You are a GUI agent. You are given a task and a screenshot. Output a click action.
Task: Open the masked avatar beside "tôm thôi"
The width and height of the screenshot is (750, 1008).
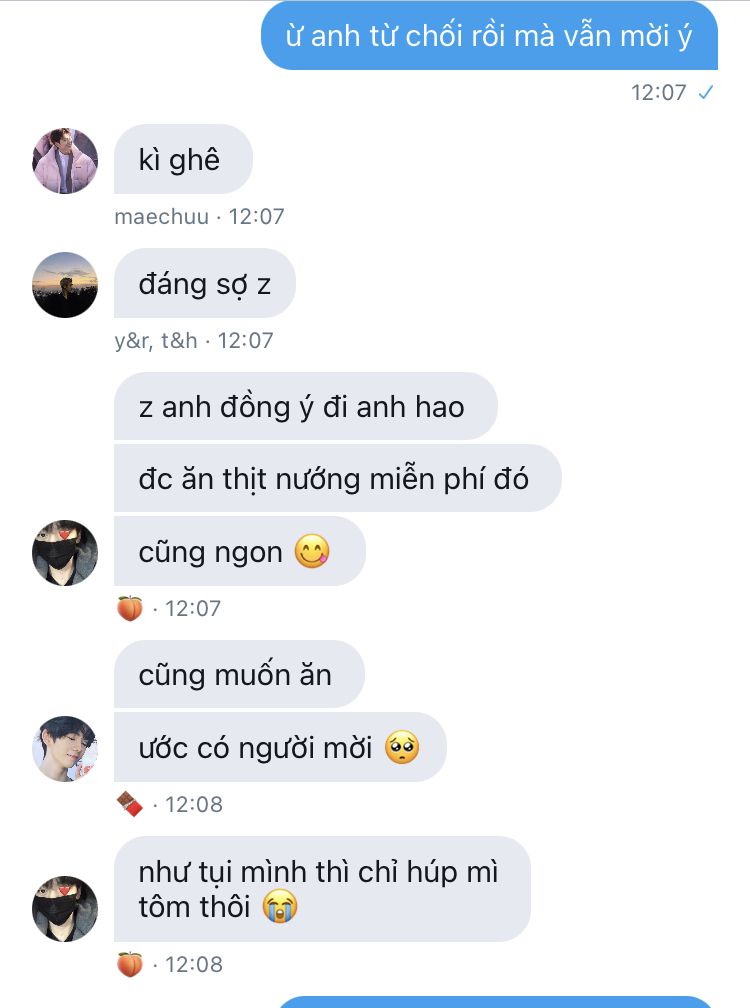[65, 909]
